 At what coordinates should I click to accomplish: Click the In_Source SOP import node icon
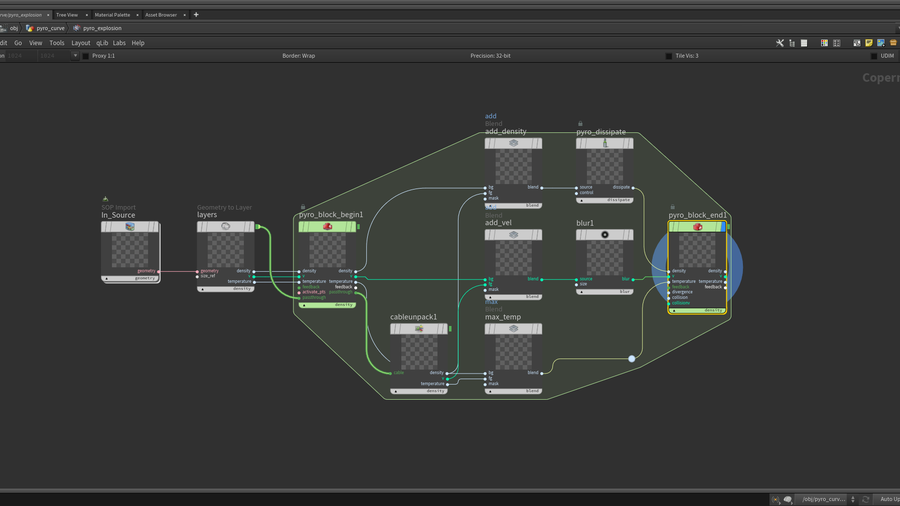click(x=130, y=227)
